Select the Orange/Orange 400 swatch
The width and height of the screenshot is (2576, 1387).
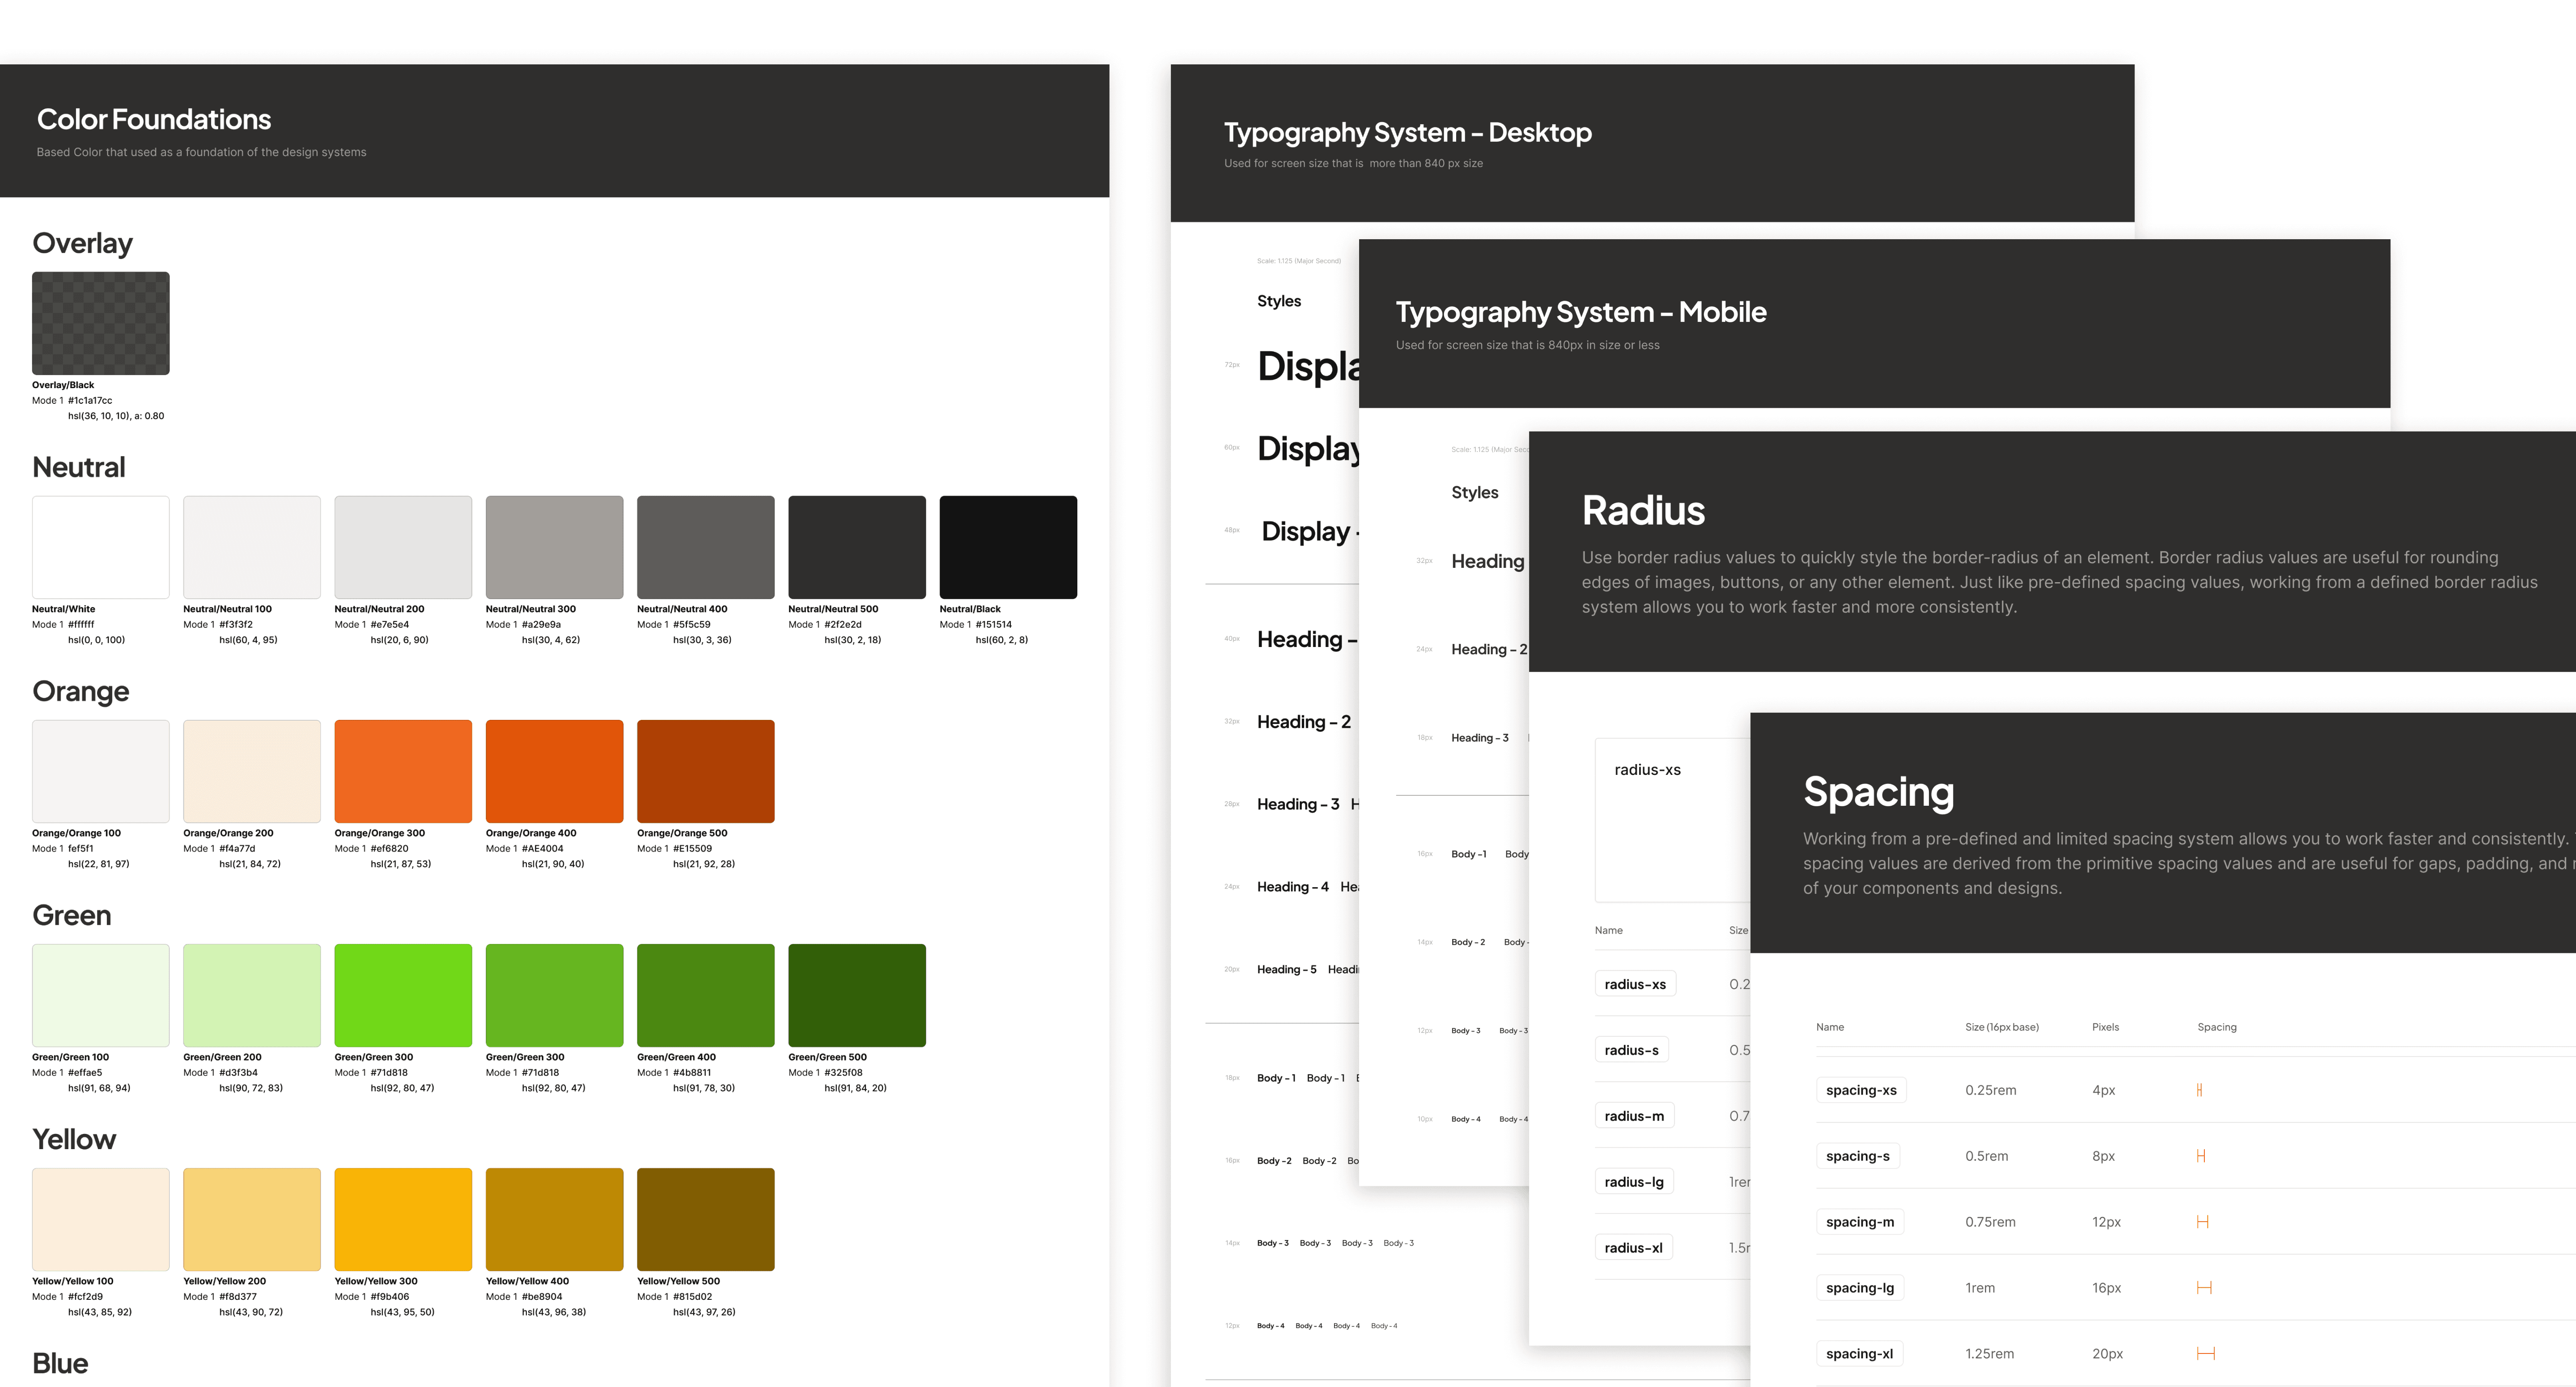[554, 771]
